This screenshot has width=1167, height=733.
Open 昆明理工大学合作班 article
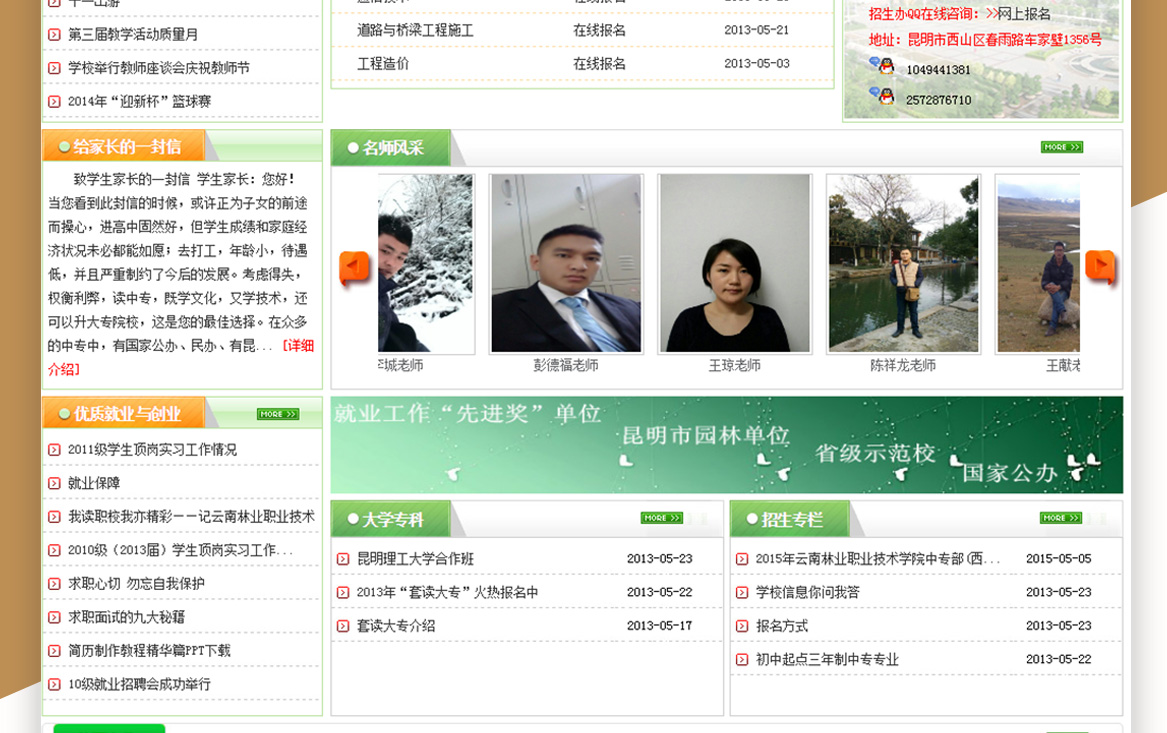(415, 559)
